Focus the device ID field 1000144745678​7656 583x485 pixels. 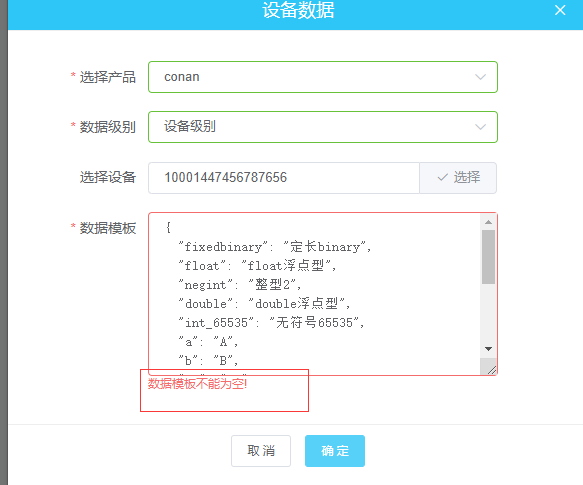(x=284, y=178)
